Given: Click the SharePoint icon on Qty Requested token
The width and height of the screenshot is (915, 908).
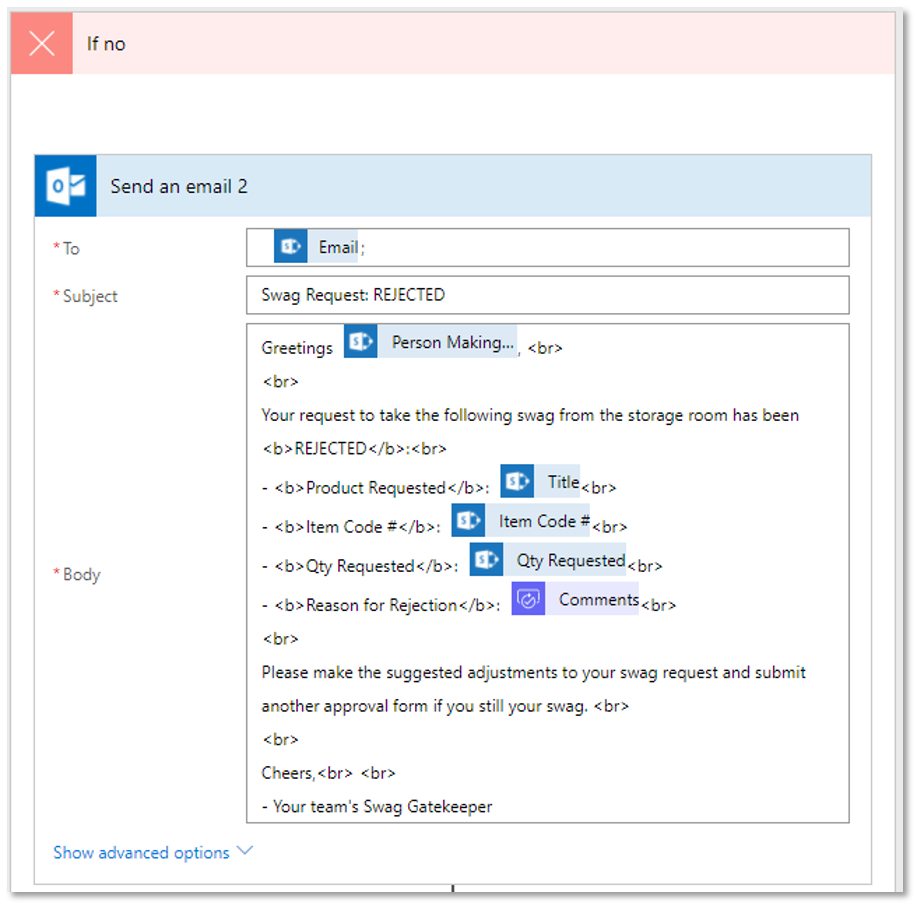Looking at the screenshot, I should click(486, 561).
